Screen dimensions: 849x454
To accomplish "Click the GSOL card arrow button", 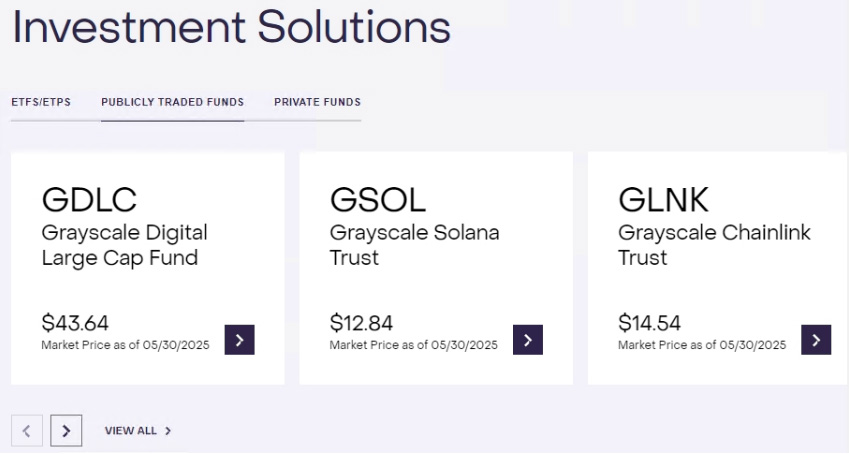I will click(528, 340).
